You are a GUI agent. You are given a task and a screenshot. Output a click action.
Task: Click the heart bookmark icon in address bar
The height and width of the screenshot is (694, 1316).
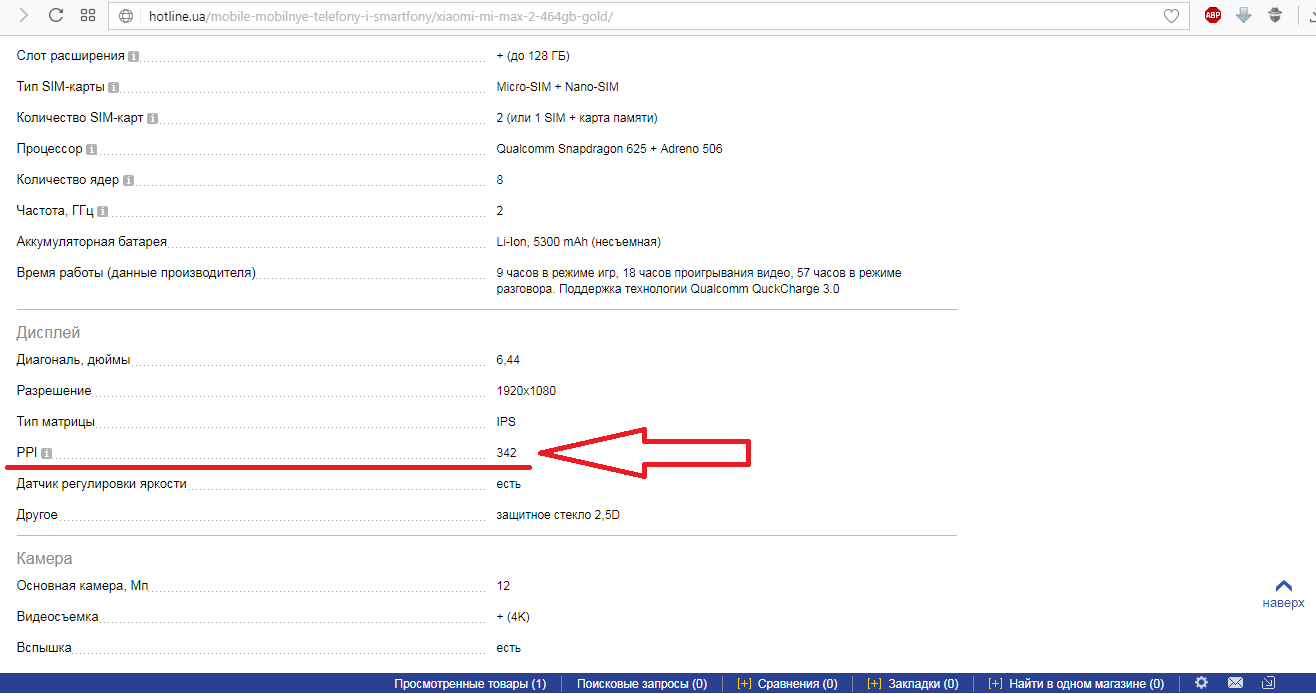click(x=1172, y=16)
